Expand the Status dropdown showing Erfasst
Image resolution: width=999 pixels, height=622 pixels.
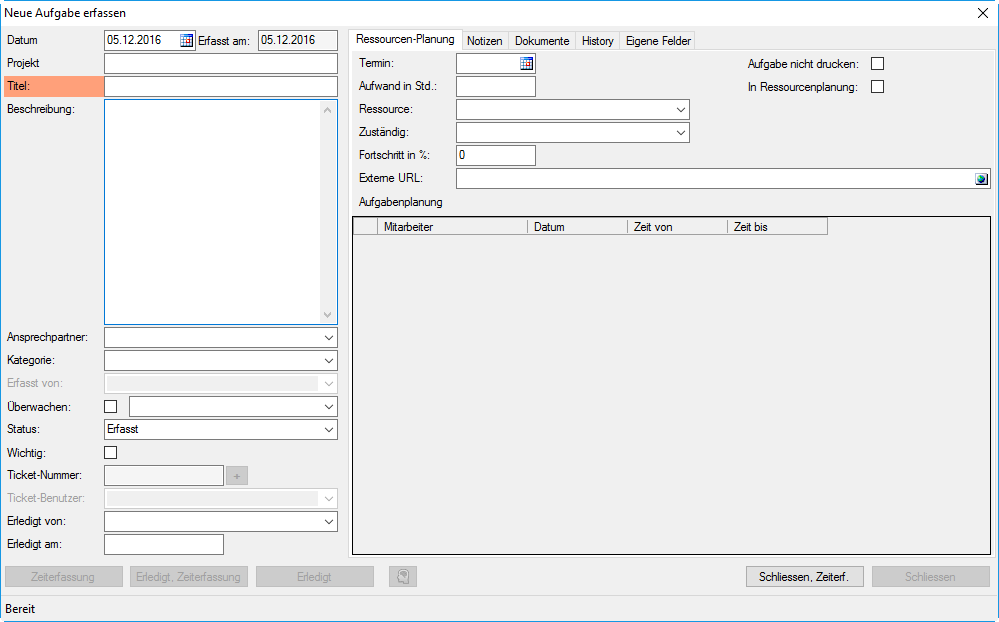pos(328,430)
